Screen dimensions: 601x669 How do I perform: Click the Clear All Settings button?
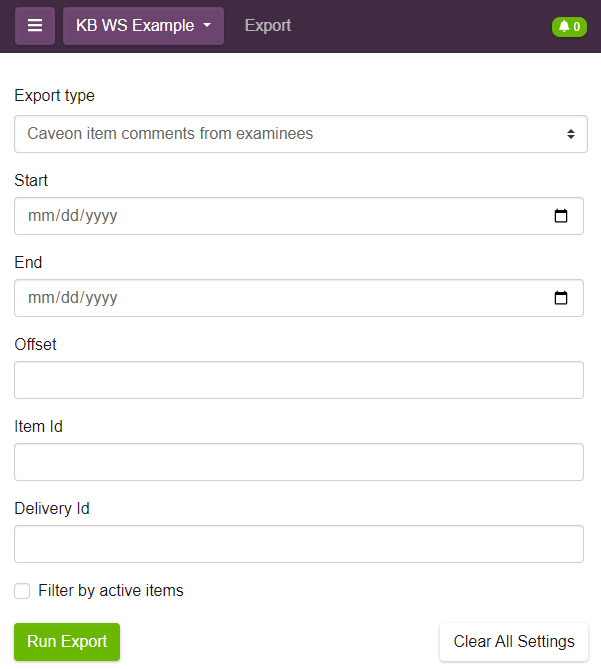click(514, 642)
